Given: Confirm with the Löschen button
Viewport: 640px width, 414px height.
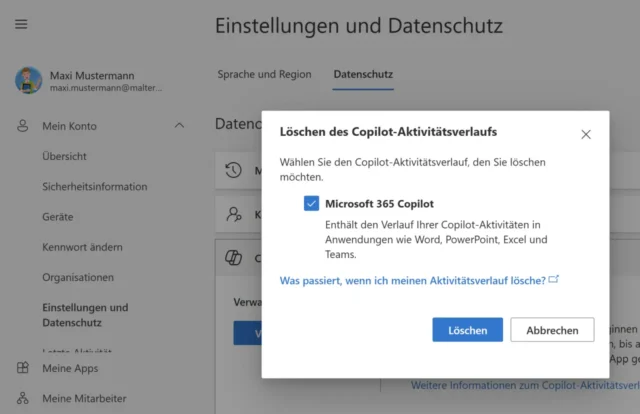Looking at the screenshot, I should point(468,330).
